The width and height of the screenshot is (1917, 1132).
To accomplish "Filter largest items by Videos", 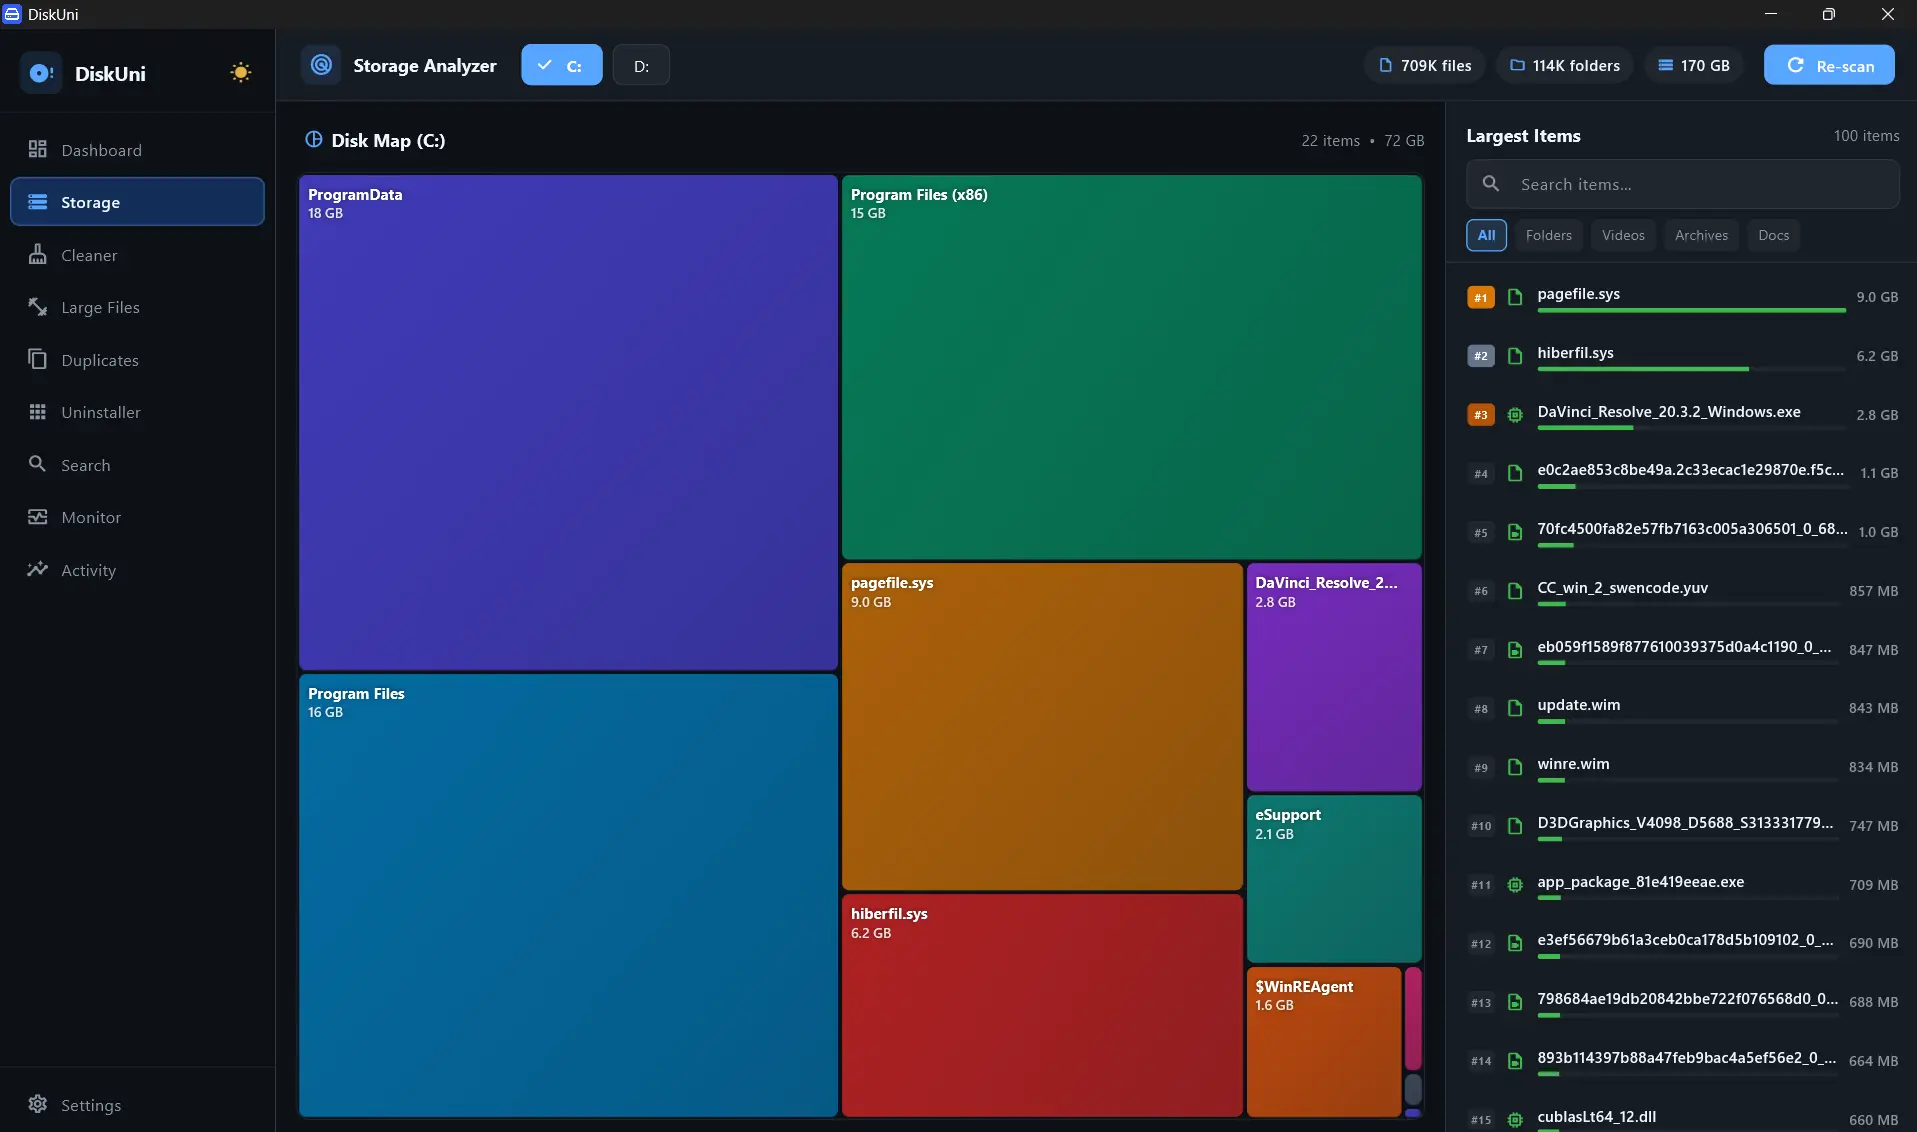I will coord(1622,235).
